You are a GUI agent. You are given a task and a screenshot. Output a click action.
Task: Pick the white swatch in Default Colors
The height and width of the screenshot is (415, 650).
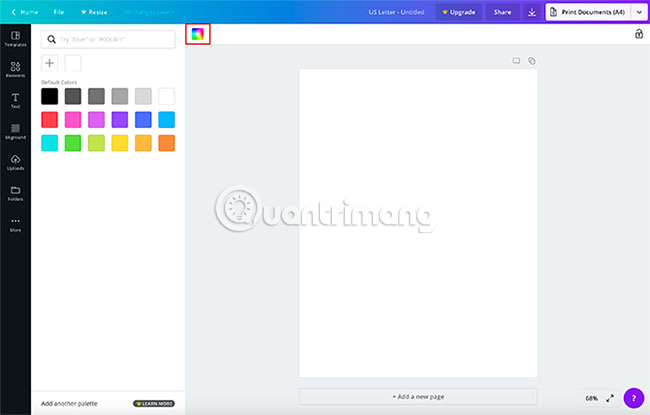point(167,96)
